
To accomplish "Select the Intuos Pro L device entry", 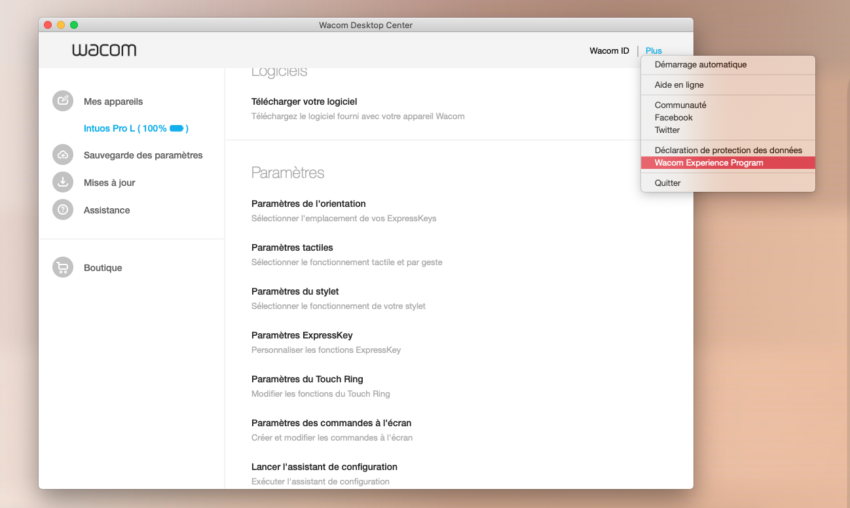I will coord(136,128).
